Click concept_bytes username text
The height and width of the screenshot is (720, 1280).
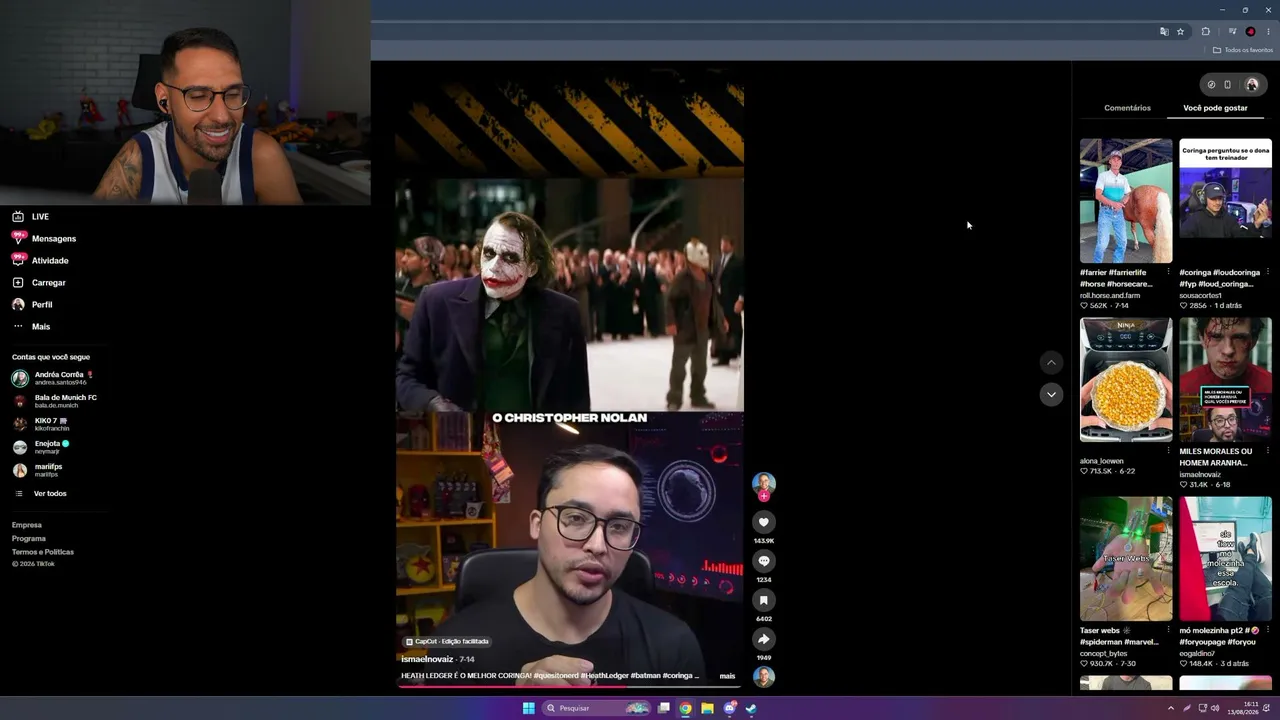click(x=1103, y=653)
